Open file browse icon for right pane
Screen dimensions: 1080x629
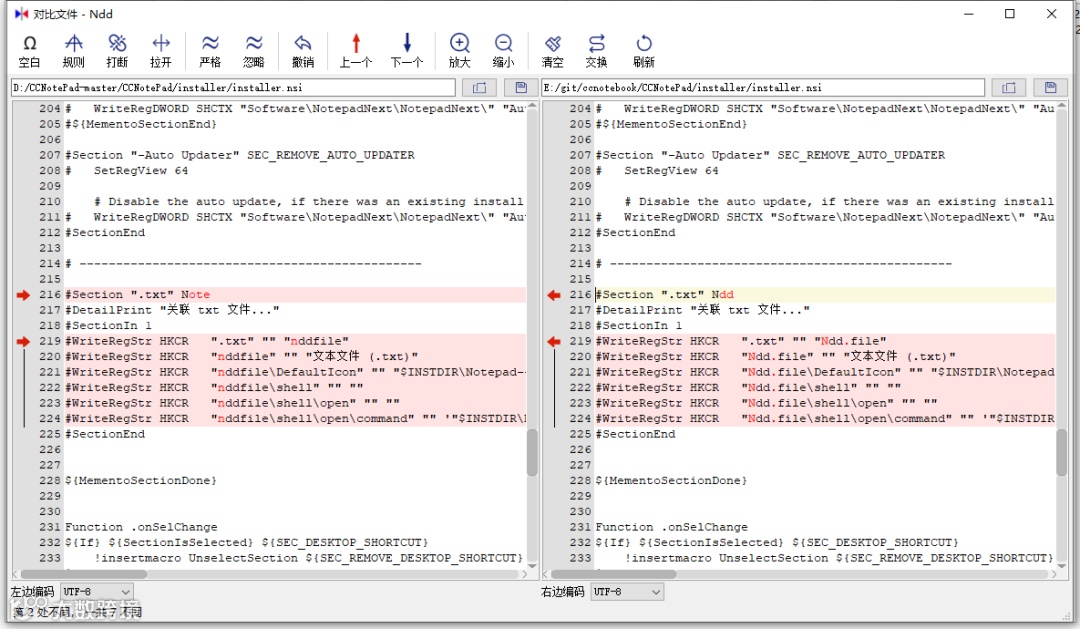click(x=1009, y=87)
